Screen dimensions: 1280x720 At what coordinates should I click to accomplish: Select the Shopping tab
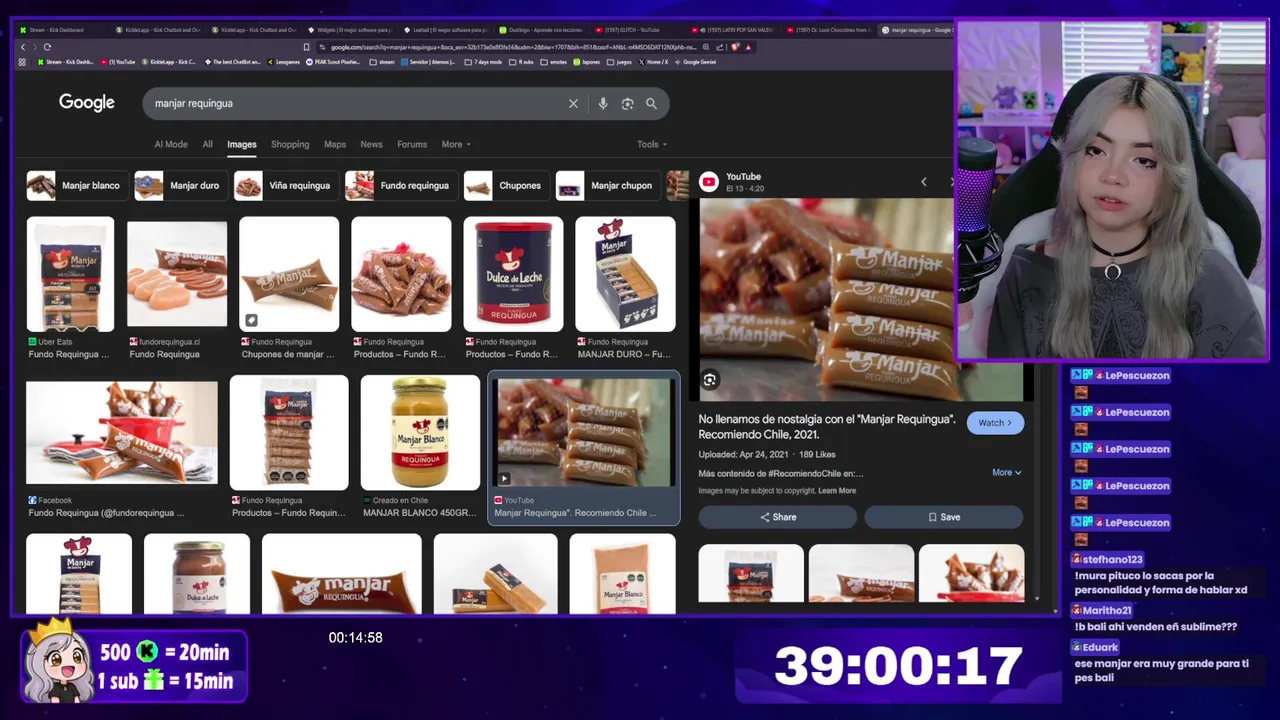pos(290,144)
